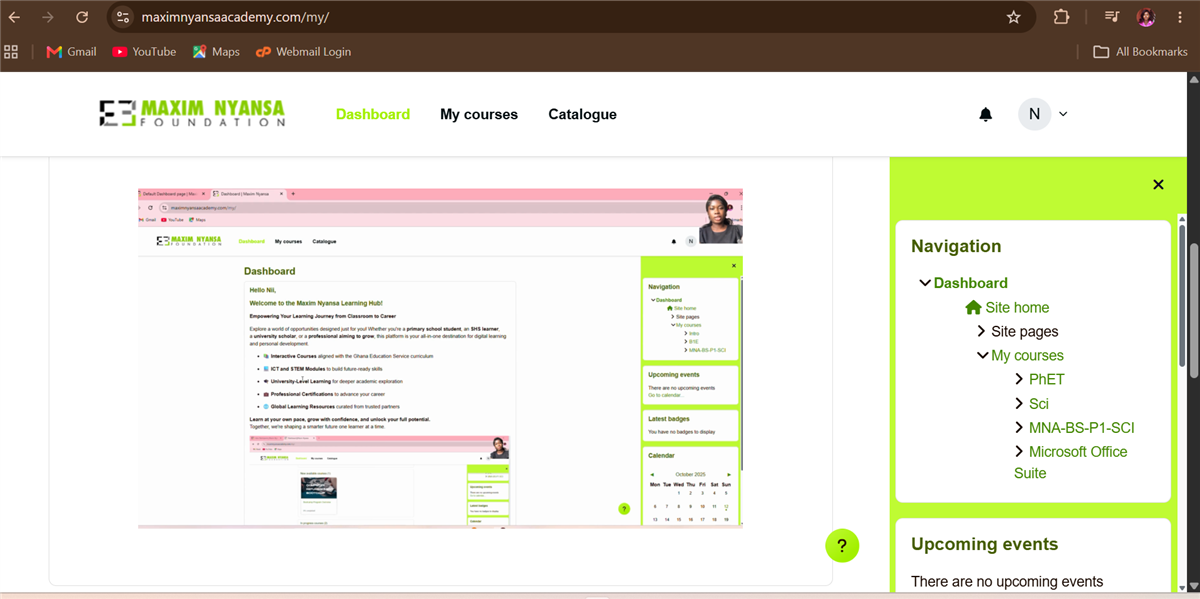Open the MNA-BS-P1-SCI course link
Viewport: 1200px width, 599px height.
1082,427
